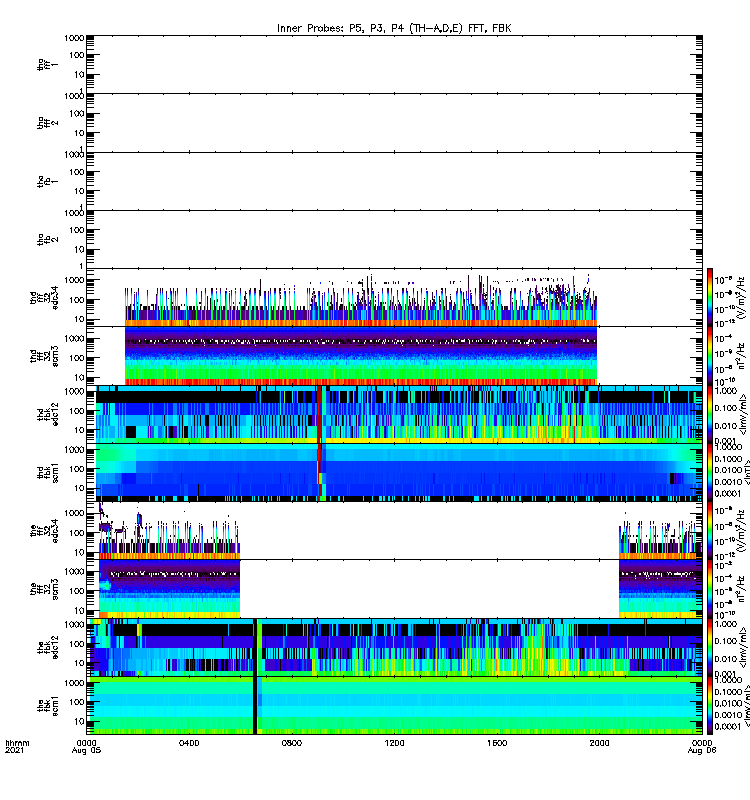
Task: Select the "tha fb 2" panel label
Action: [47, 239]
